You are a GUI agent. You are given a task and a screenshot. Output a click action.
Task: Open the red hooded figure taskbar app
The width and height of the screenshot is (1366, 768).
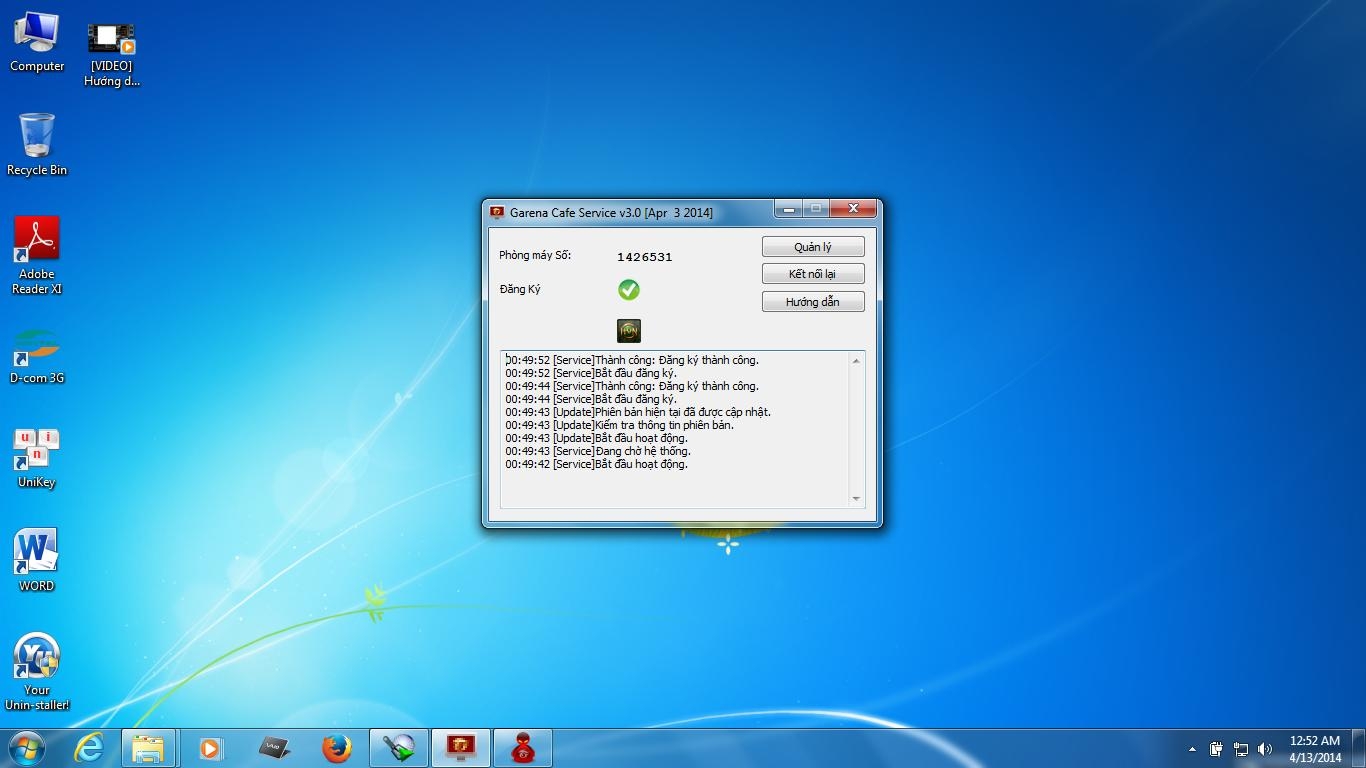pos(522,748)
